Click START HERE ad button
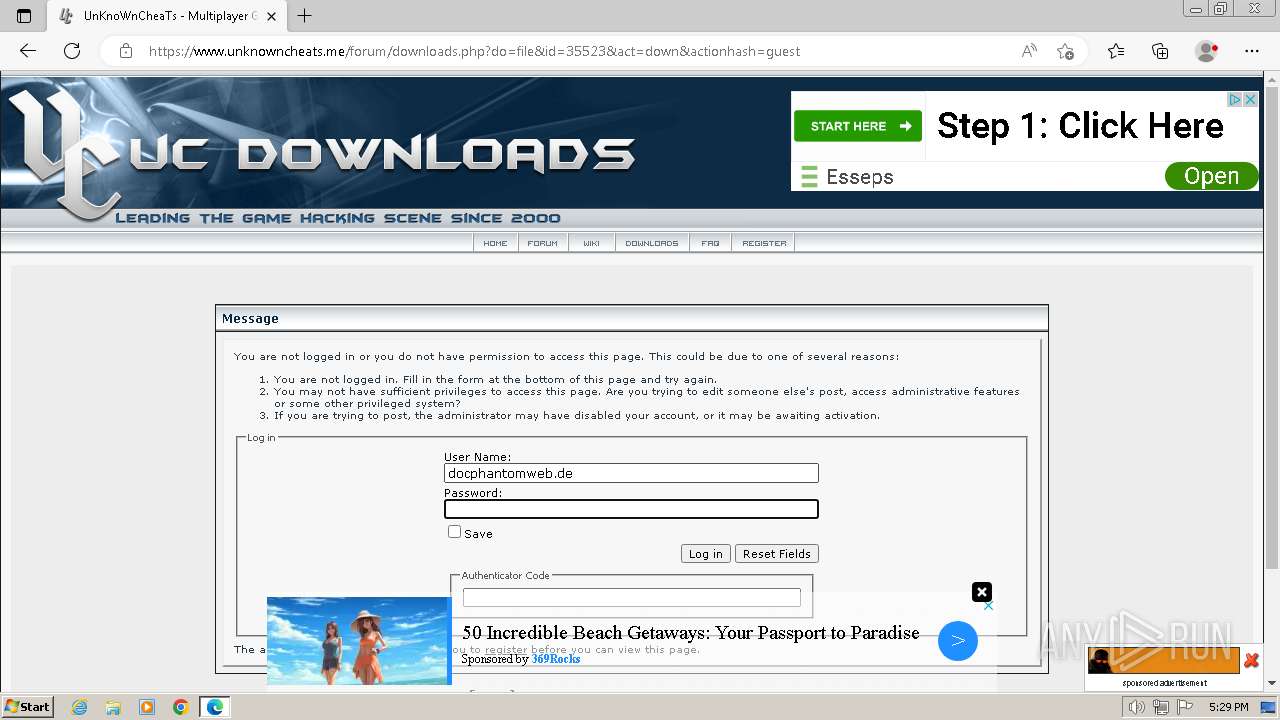 coord(858,126)
